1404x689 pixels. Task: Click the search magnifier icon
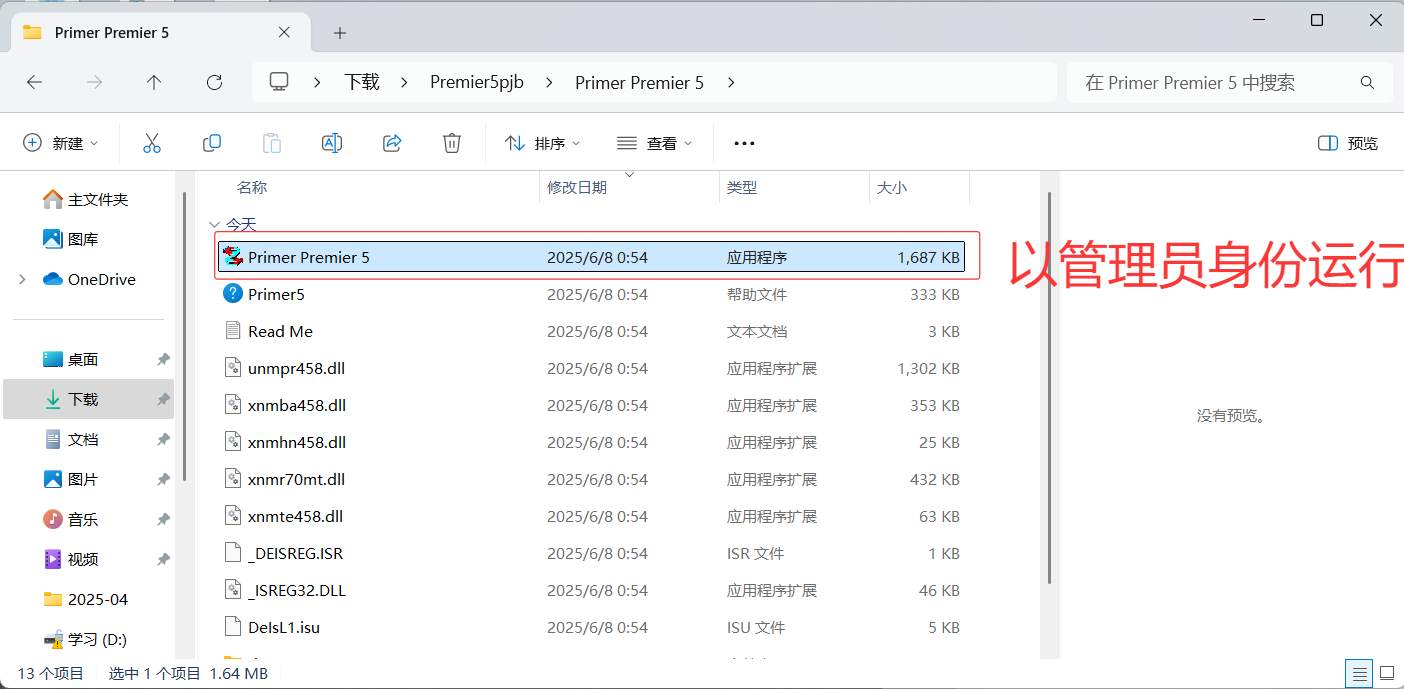tap(1367, 83)
